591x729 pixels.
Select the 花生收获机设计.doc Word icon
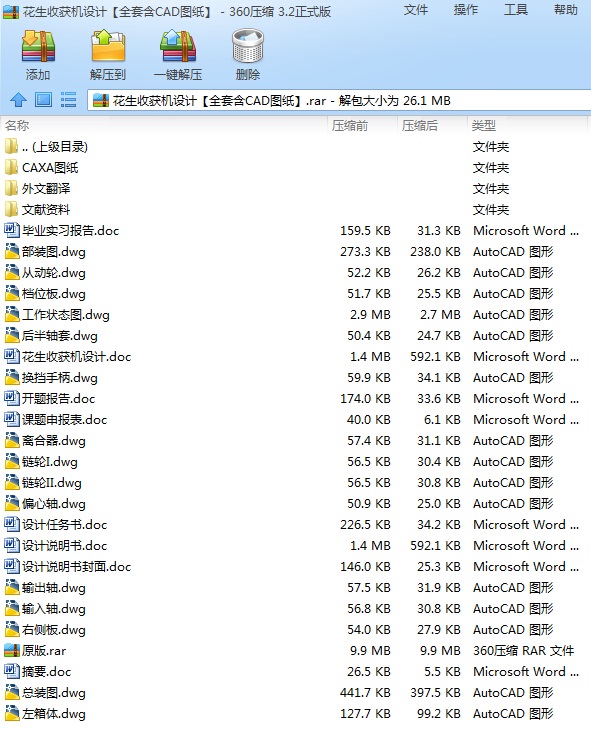[11, 357]
